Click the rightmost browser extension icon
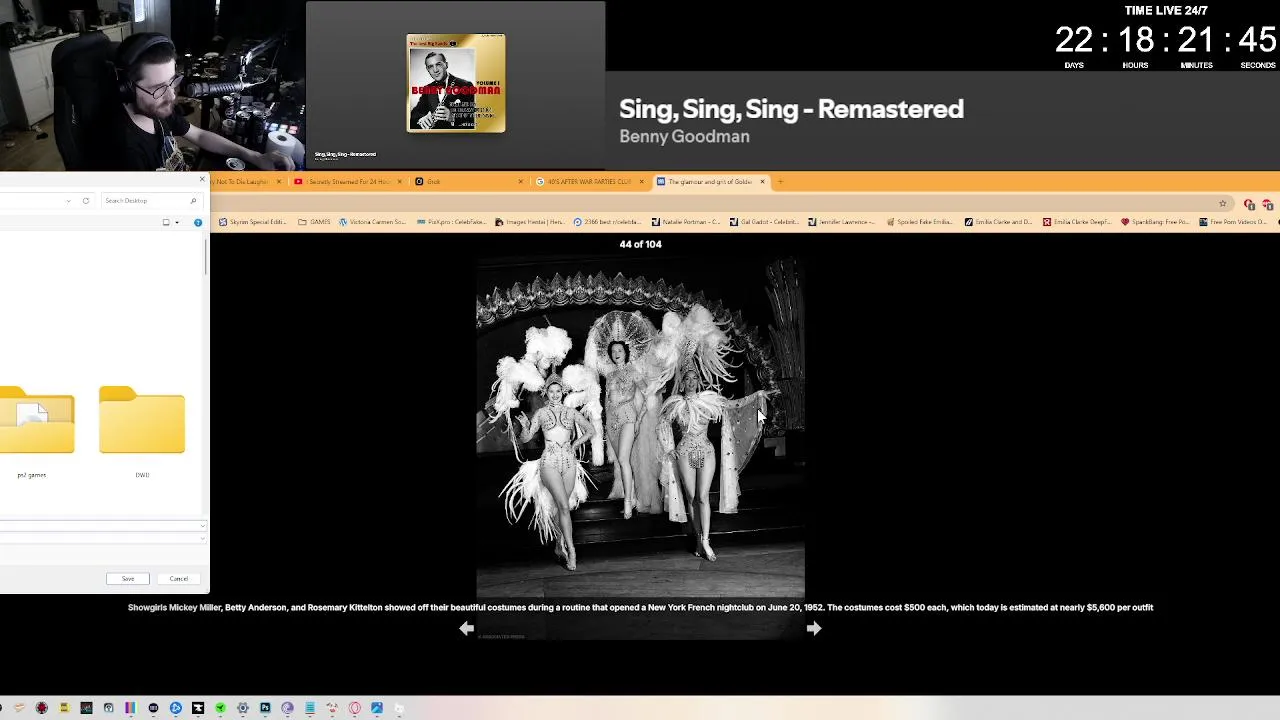This screenshot has width=1280, height=720. pyautogui.click(x=1267, y=204)
